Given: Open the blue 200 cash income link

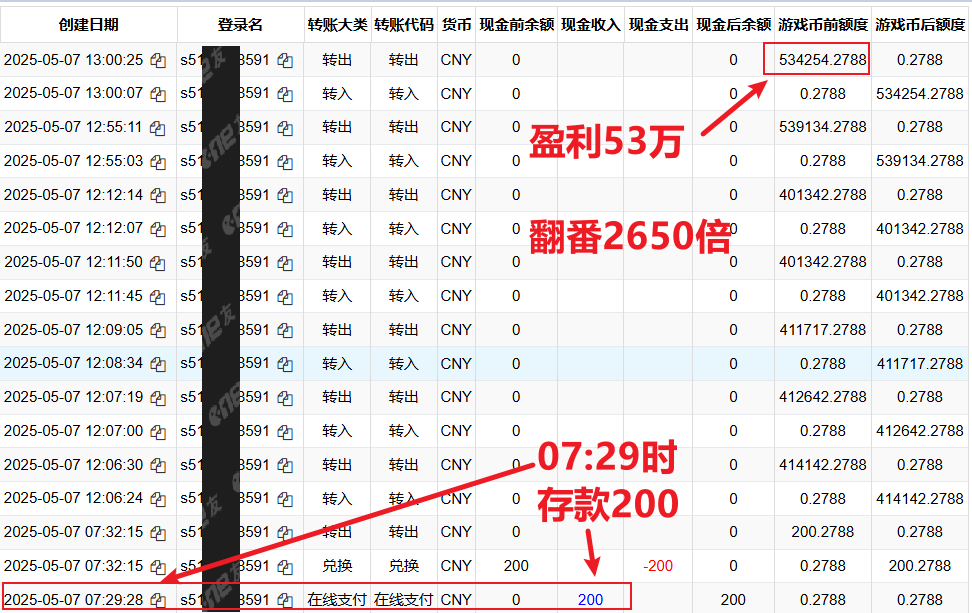Looking at the screenshot, I should 590,599.
